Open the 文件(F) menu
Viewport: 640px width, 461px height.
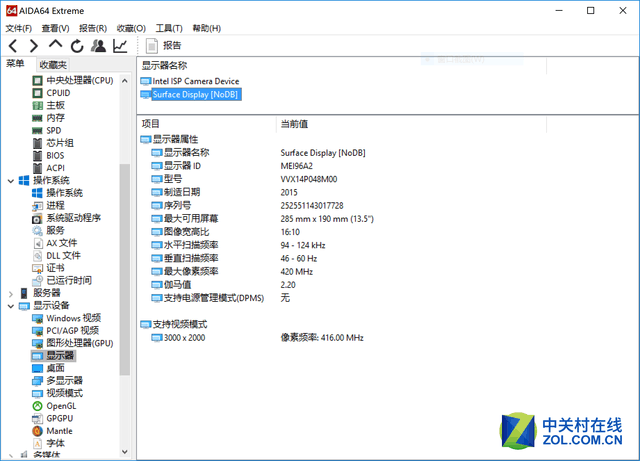pyautogui.click(x=19, y=28)
